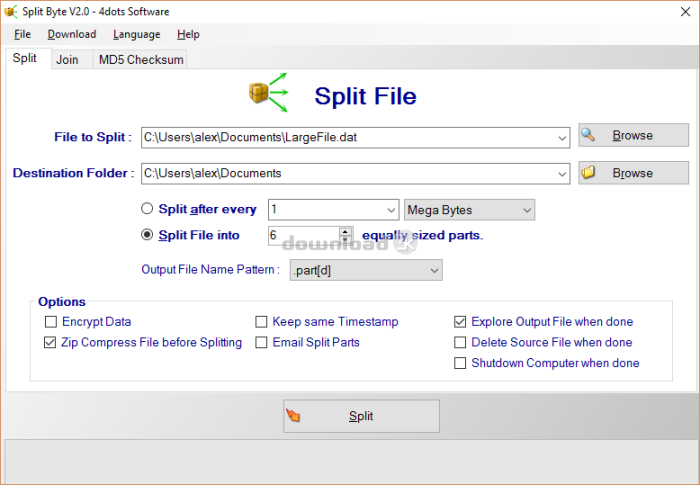Image resolution: width=700 pixels, height=485 pixels.
Task: Increase the number of parts with up arrow
Action: coord(345,231)
